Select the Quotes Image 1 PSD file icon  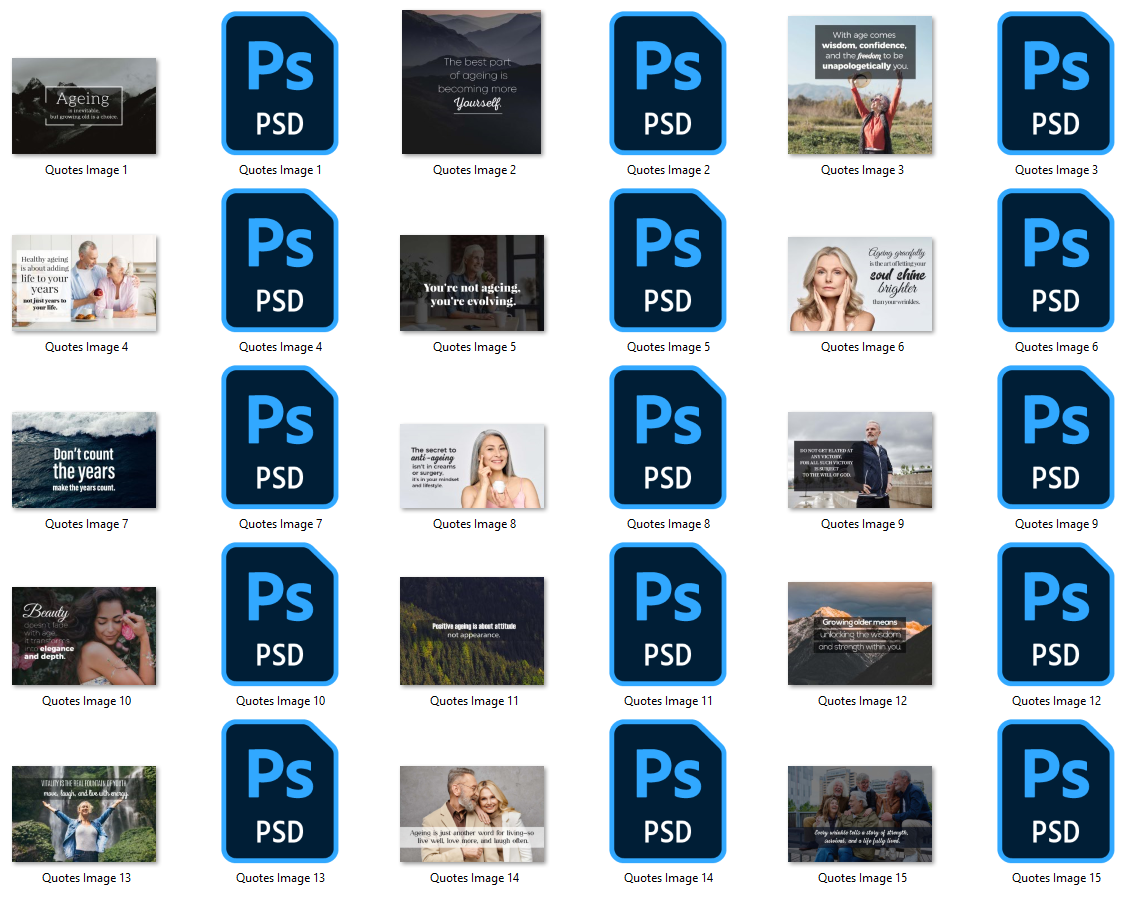click(x=280, y=84)
